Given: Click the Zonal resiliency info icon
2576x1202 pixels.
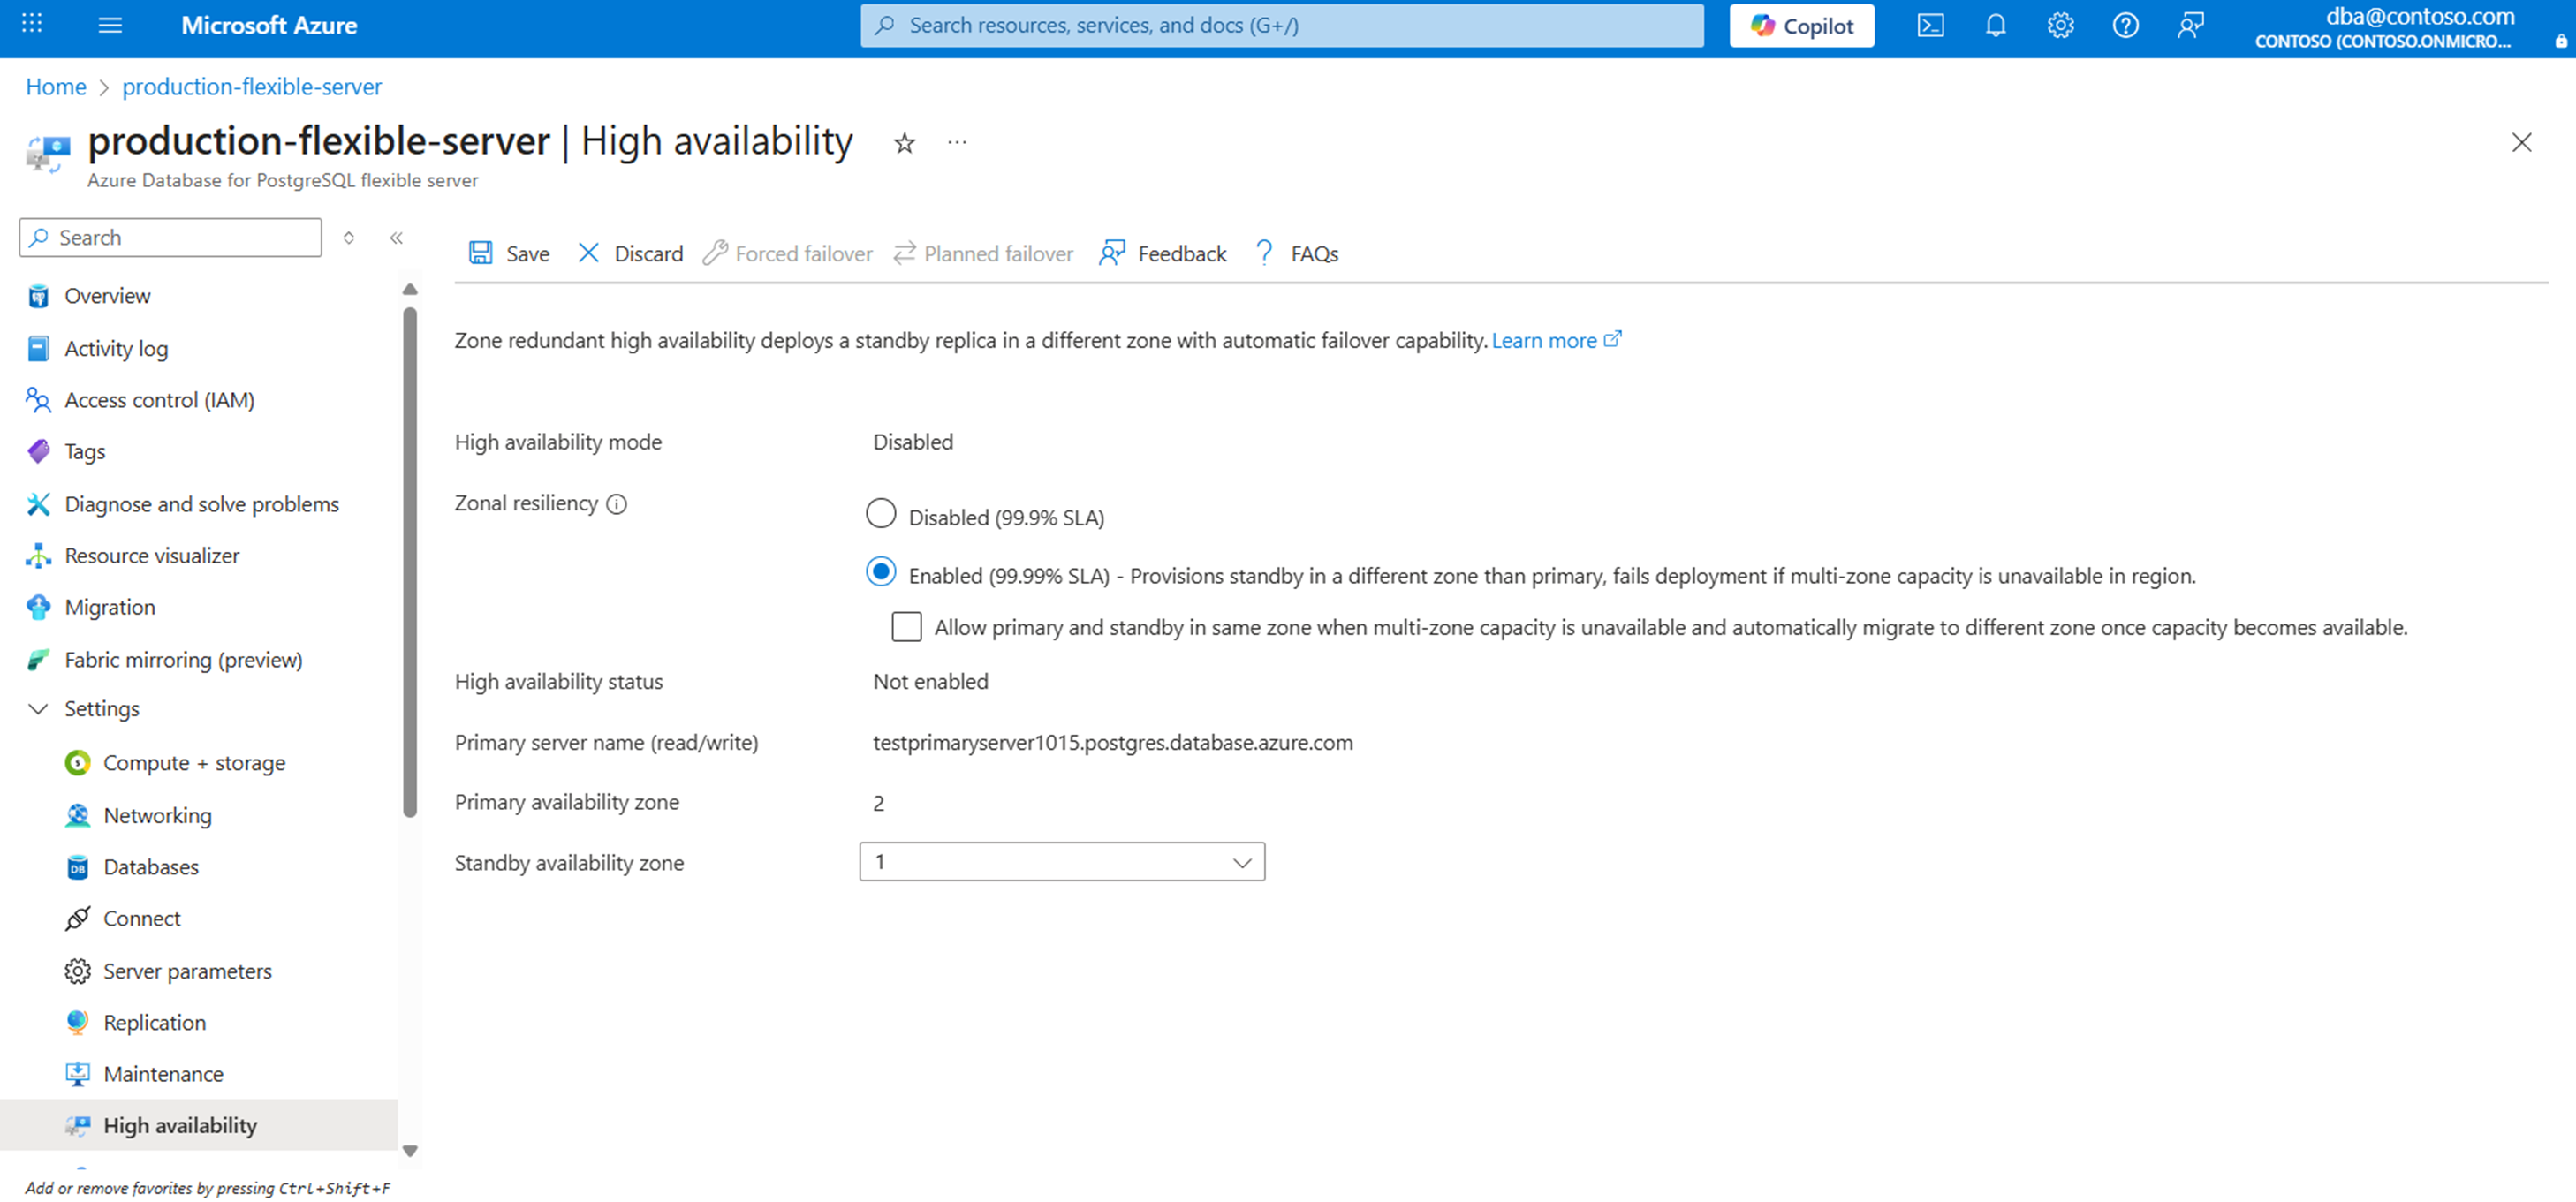Looking at the screenshot, I should click(x=617, y=504).
